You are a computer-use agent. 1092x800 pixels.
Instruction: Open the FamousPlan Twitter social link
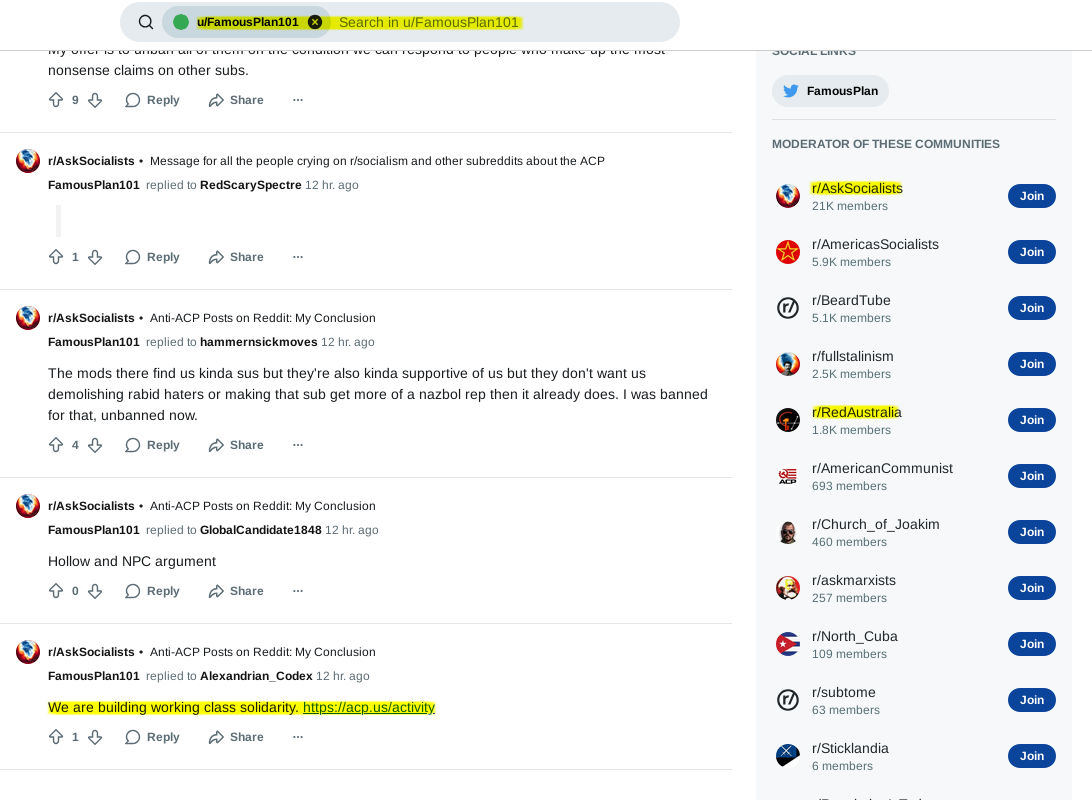830,91
